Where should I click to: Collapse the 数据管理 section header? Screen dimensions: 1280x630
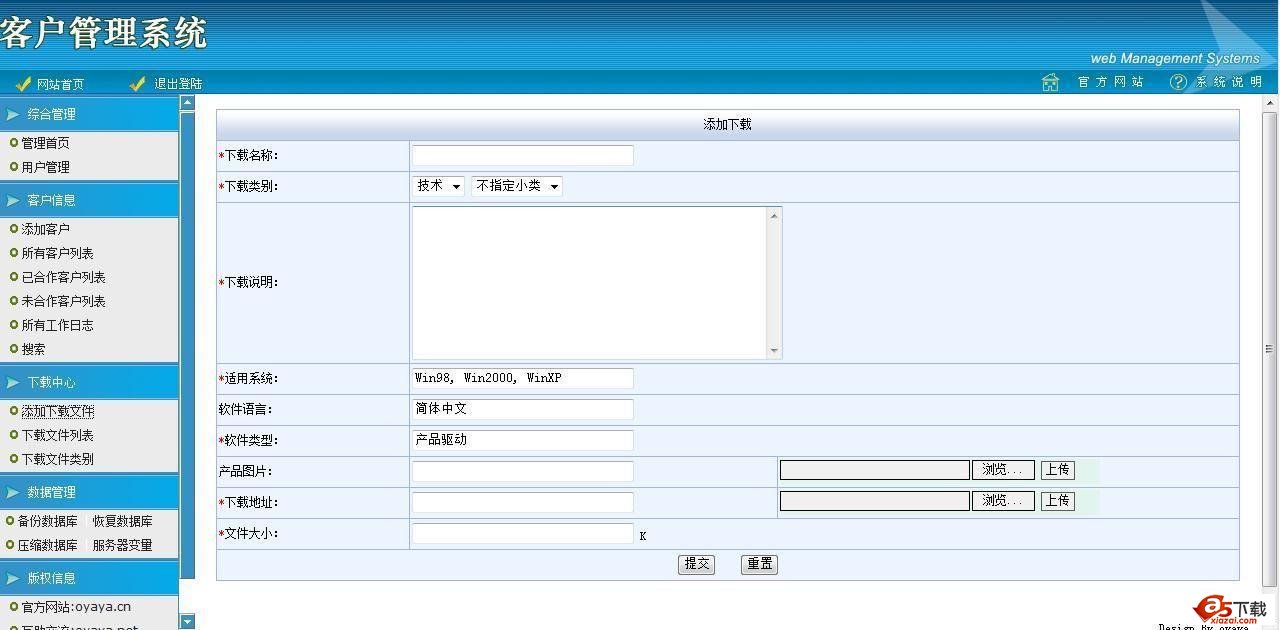tap(89, 492)
